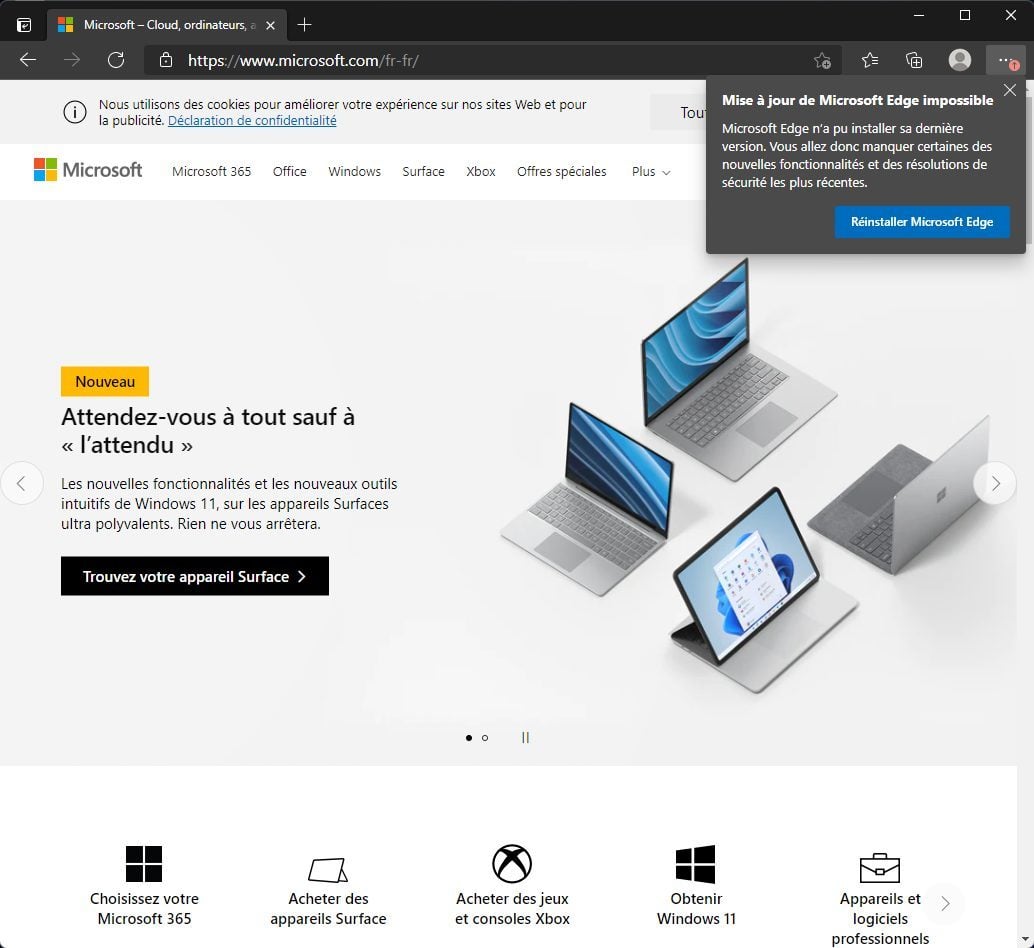View site information via the padlock icon

click(166, 61)
